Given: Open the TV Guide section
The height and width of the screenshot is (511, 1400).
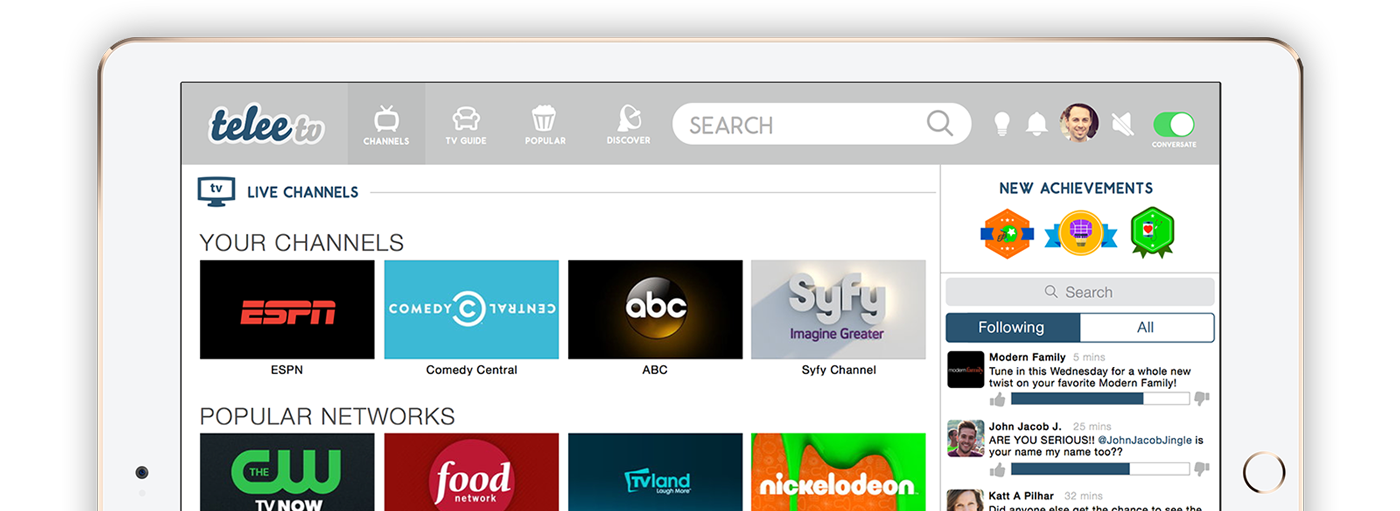Looking at the screenshot, I should tap(466, 124).
